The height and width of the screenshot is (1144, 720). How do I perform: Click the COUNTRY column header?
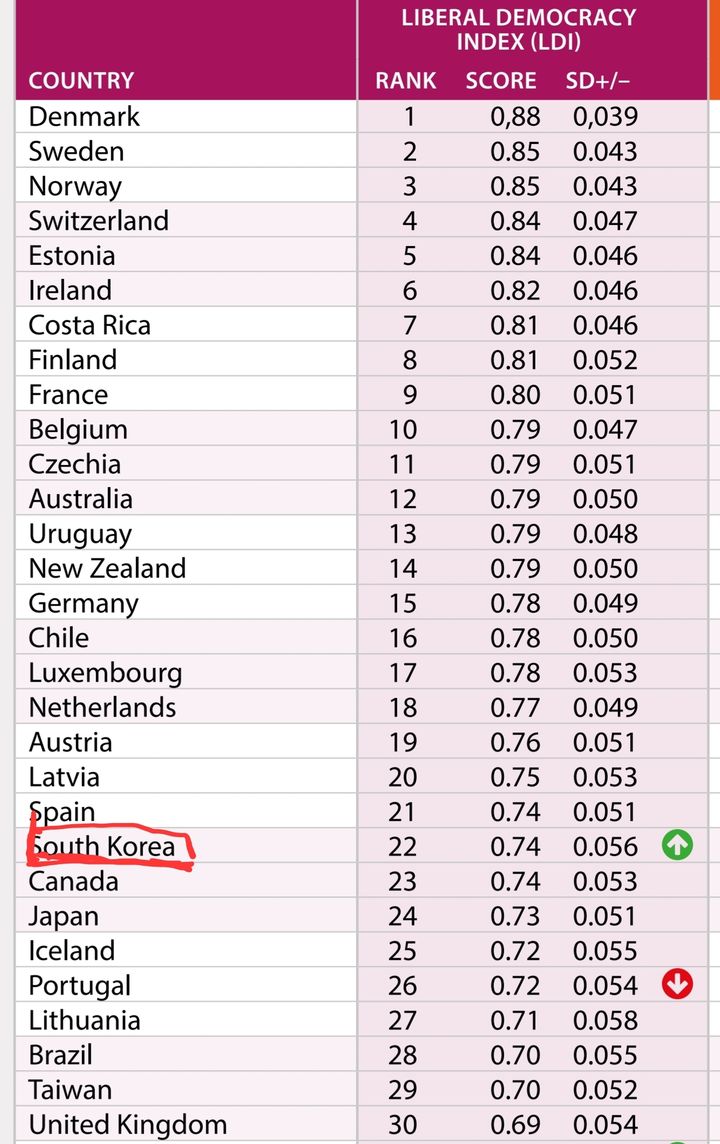[x=81, y=81]
